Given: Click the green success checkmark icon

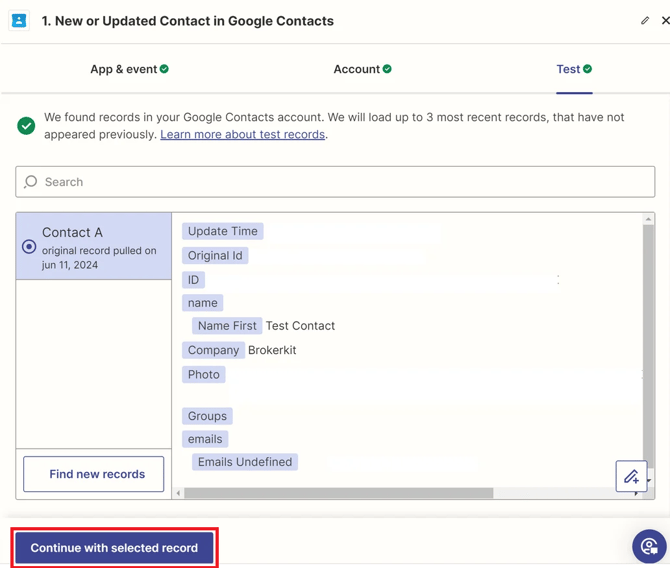Looking at the screenshot, I should coord(26,126).
